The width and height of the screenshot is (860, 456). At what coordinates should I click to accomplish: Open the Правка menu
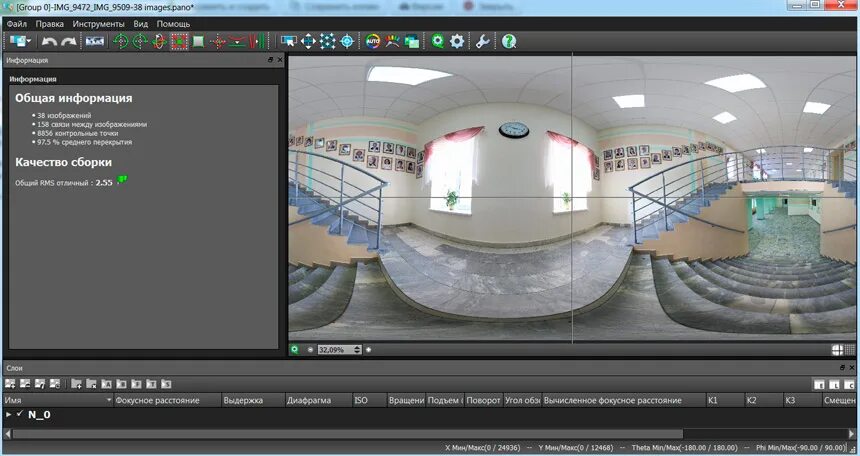49,24
